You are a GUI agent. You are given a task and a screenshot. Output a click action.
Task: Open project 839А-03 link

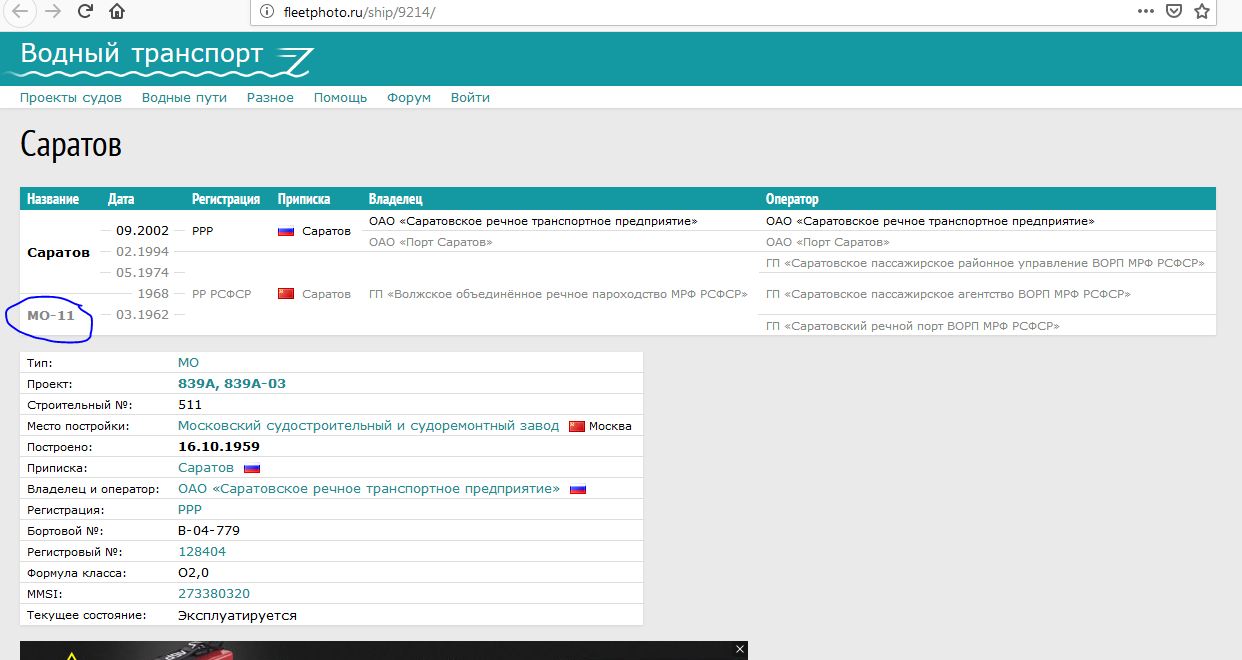click(x=255, y=384)
